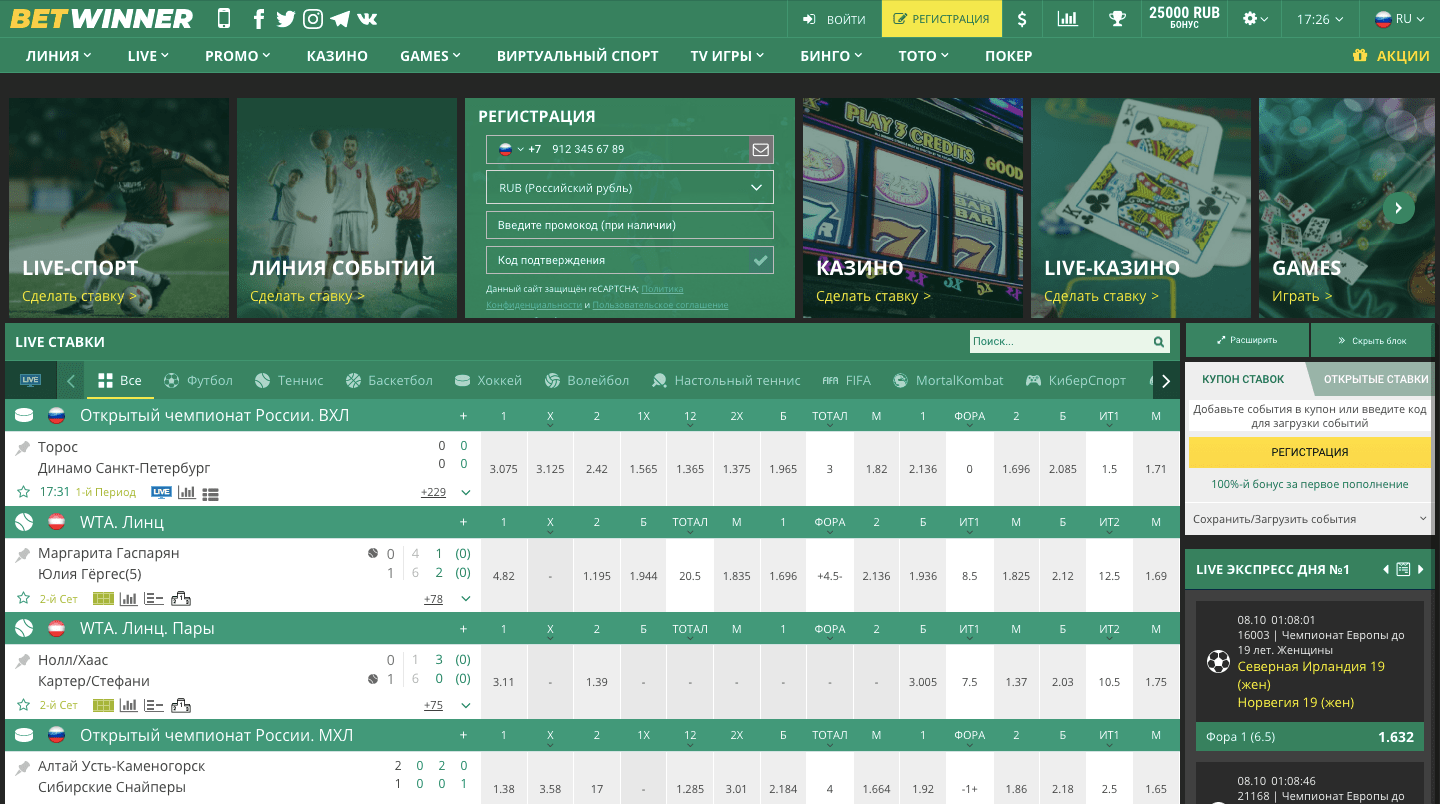Open the PROMO menu

tap(238, 56)
